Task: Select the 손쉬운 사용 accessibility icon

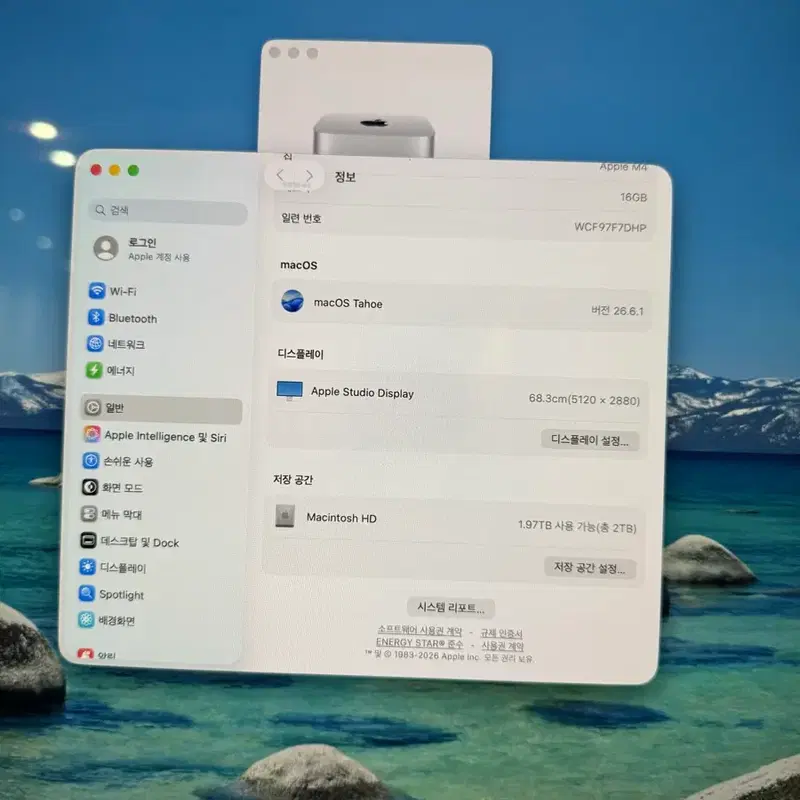Action: click(x=91, y=461)
